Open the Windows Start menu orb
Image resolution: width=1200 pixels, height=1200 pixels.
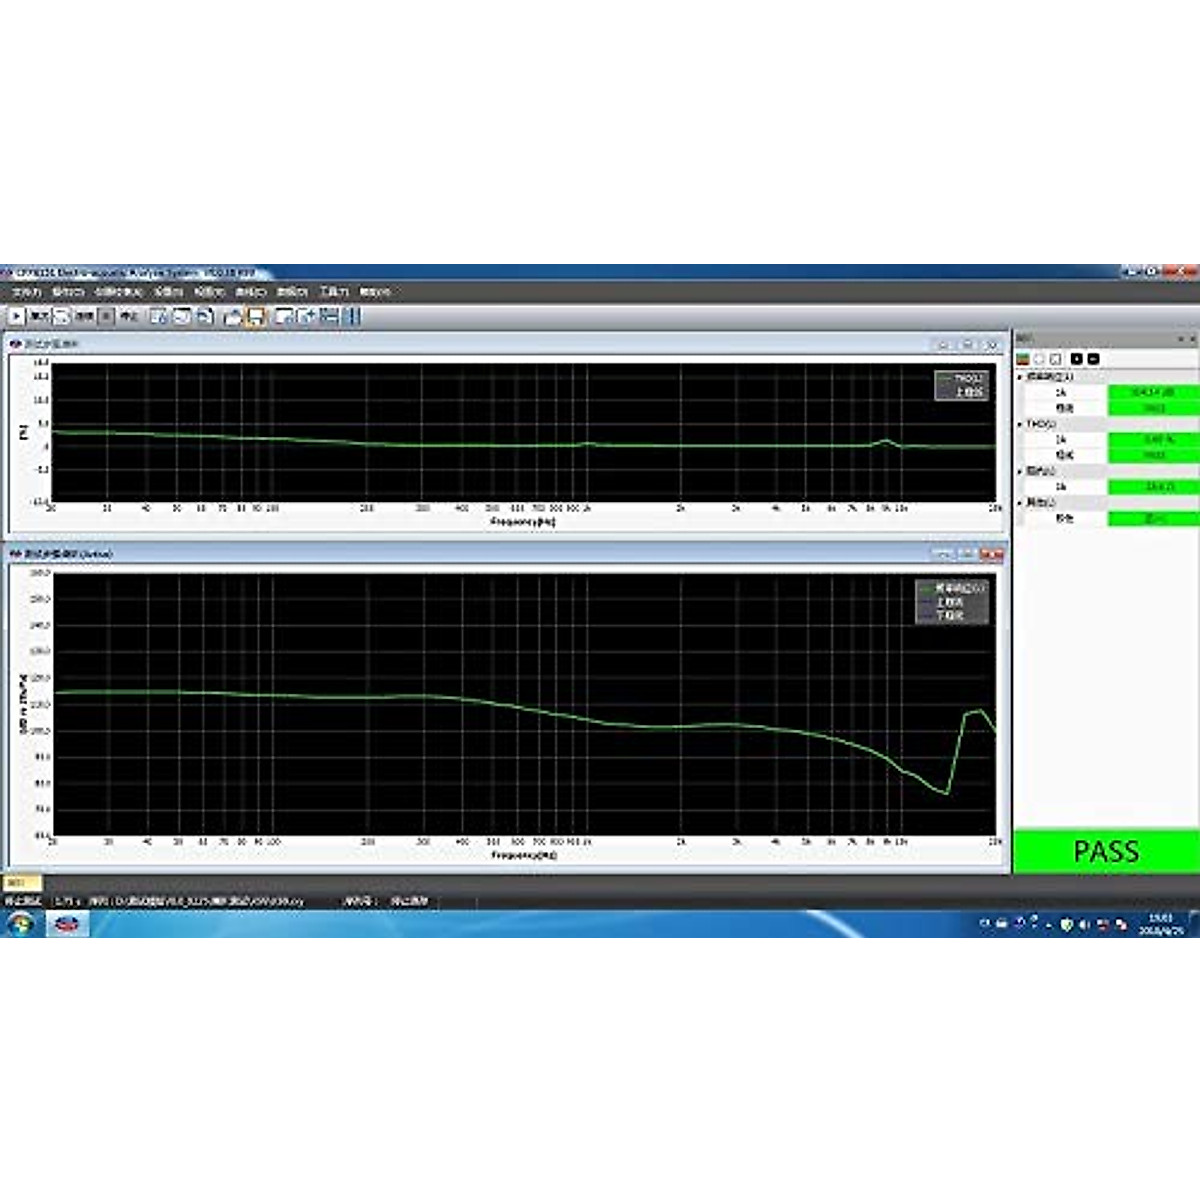point(19,925)
